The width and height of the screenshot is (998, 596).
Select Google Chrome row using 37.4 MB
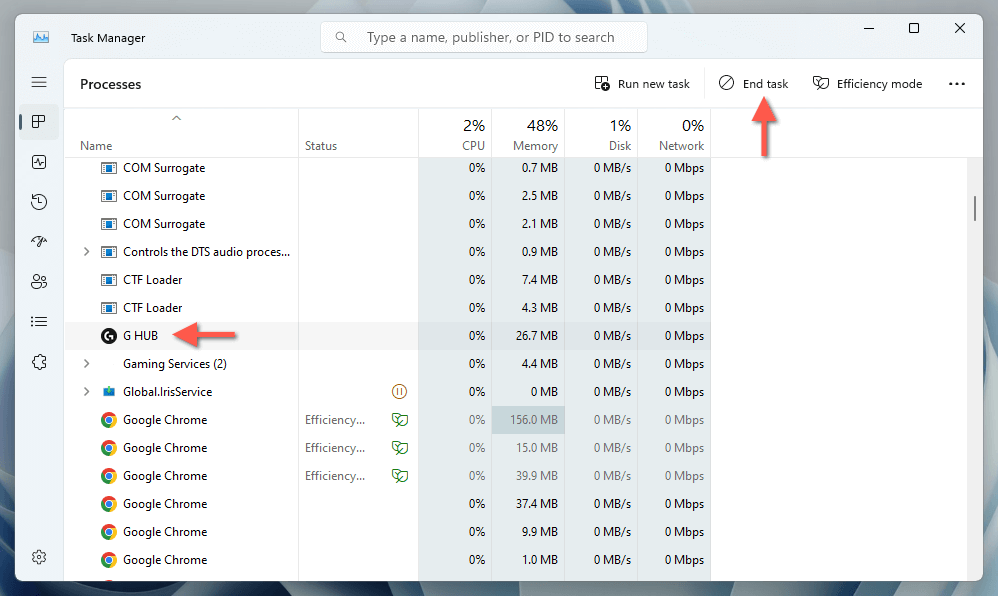(388, 504)
